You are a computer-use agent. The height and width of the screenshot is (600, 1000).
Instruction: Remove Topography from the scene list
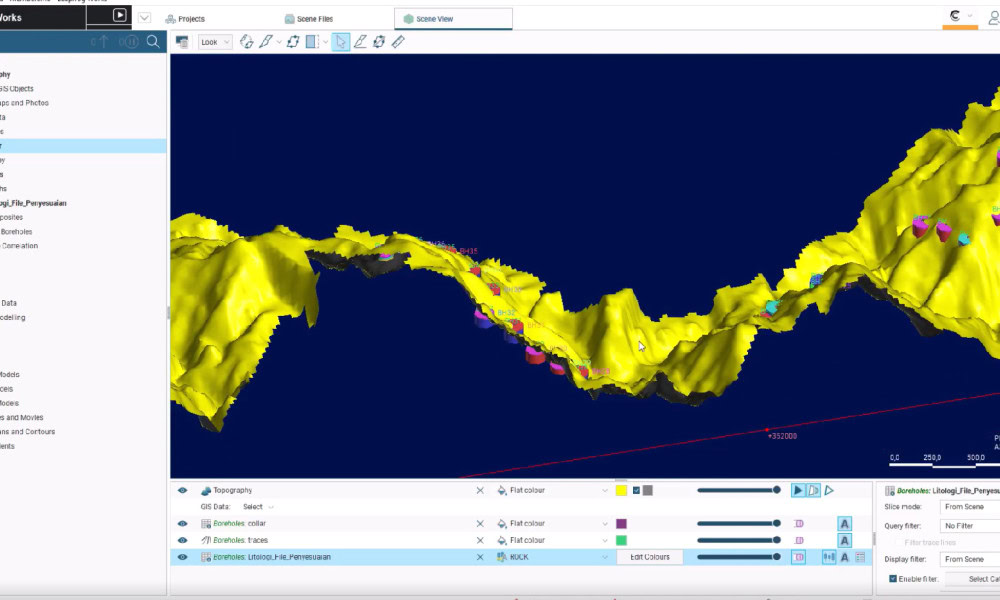(480, 491)
